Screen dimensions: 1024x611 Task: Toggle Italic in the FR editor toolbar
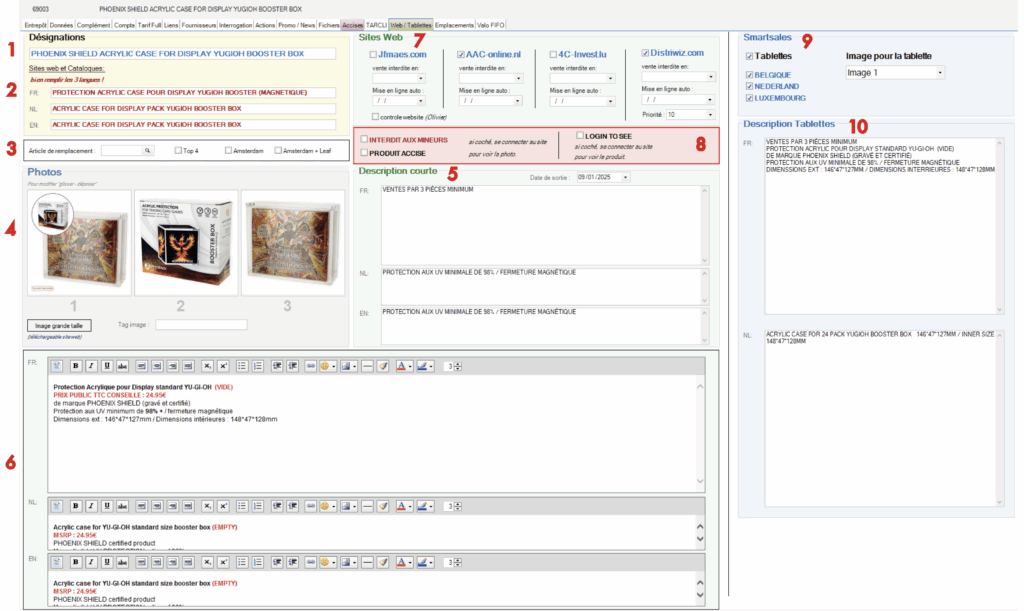pyautogui.click(x=91, y=366)
